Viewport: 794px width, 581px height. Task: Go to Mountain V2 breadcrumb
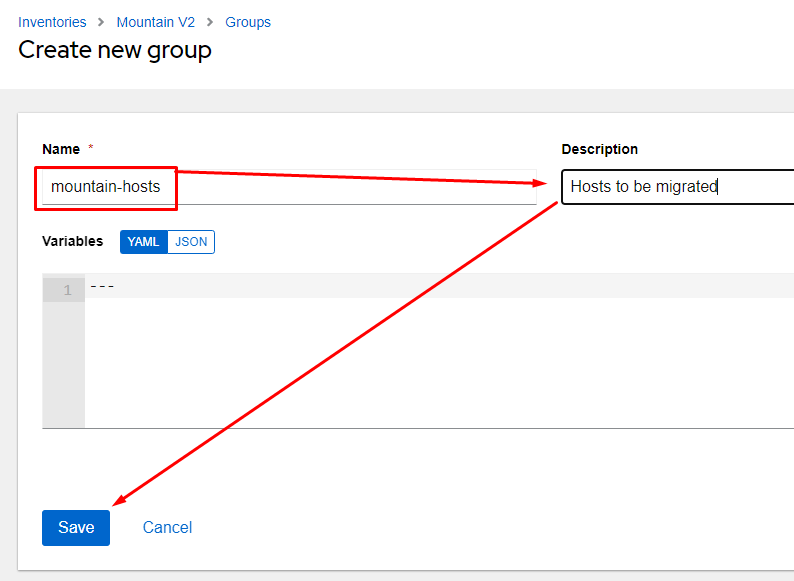click(x=155, y=22)
